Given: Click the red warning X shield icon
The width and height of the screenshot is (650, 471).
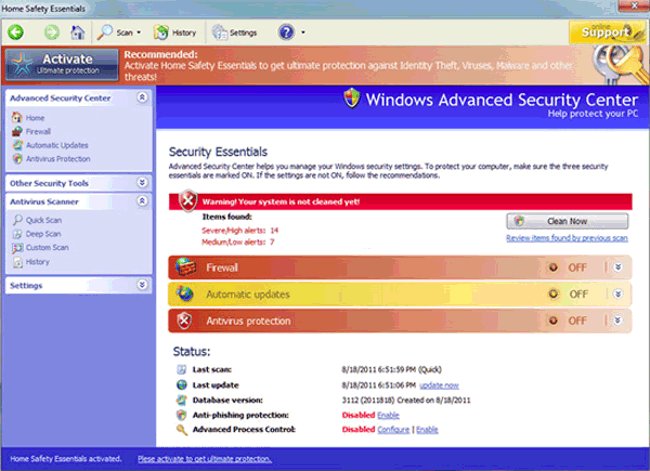Looking at the screenshot, I should [187, 201].
